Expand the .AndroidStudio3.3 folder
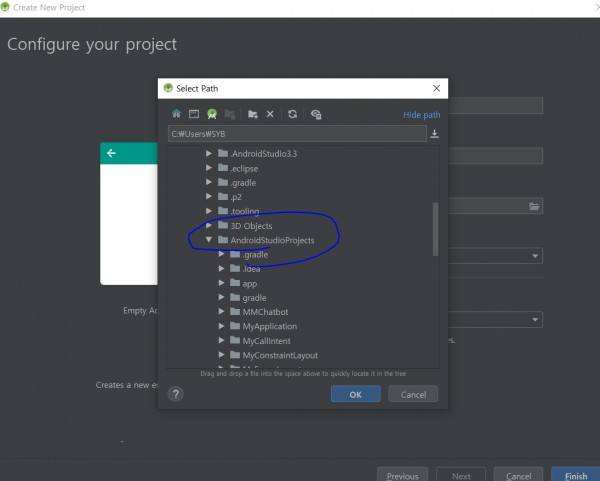 click(209, 153)
